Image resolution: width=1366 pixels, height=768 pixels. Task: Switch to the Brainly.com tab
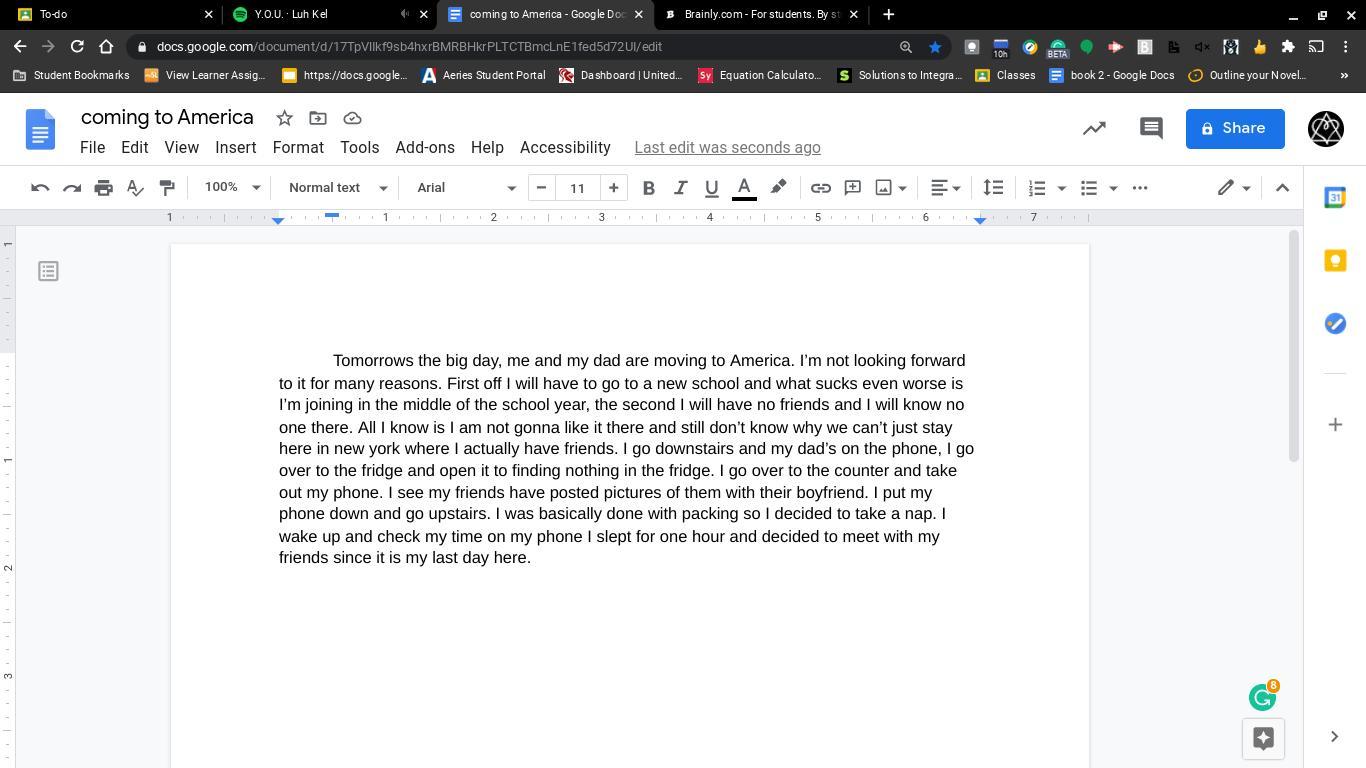point(762,14)
